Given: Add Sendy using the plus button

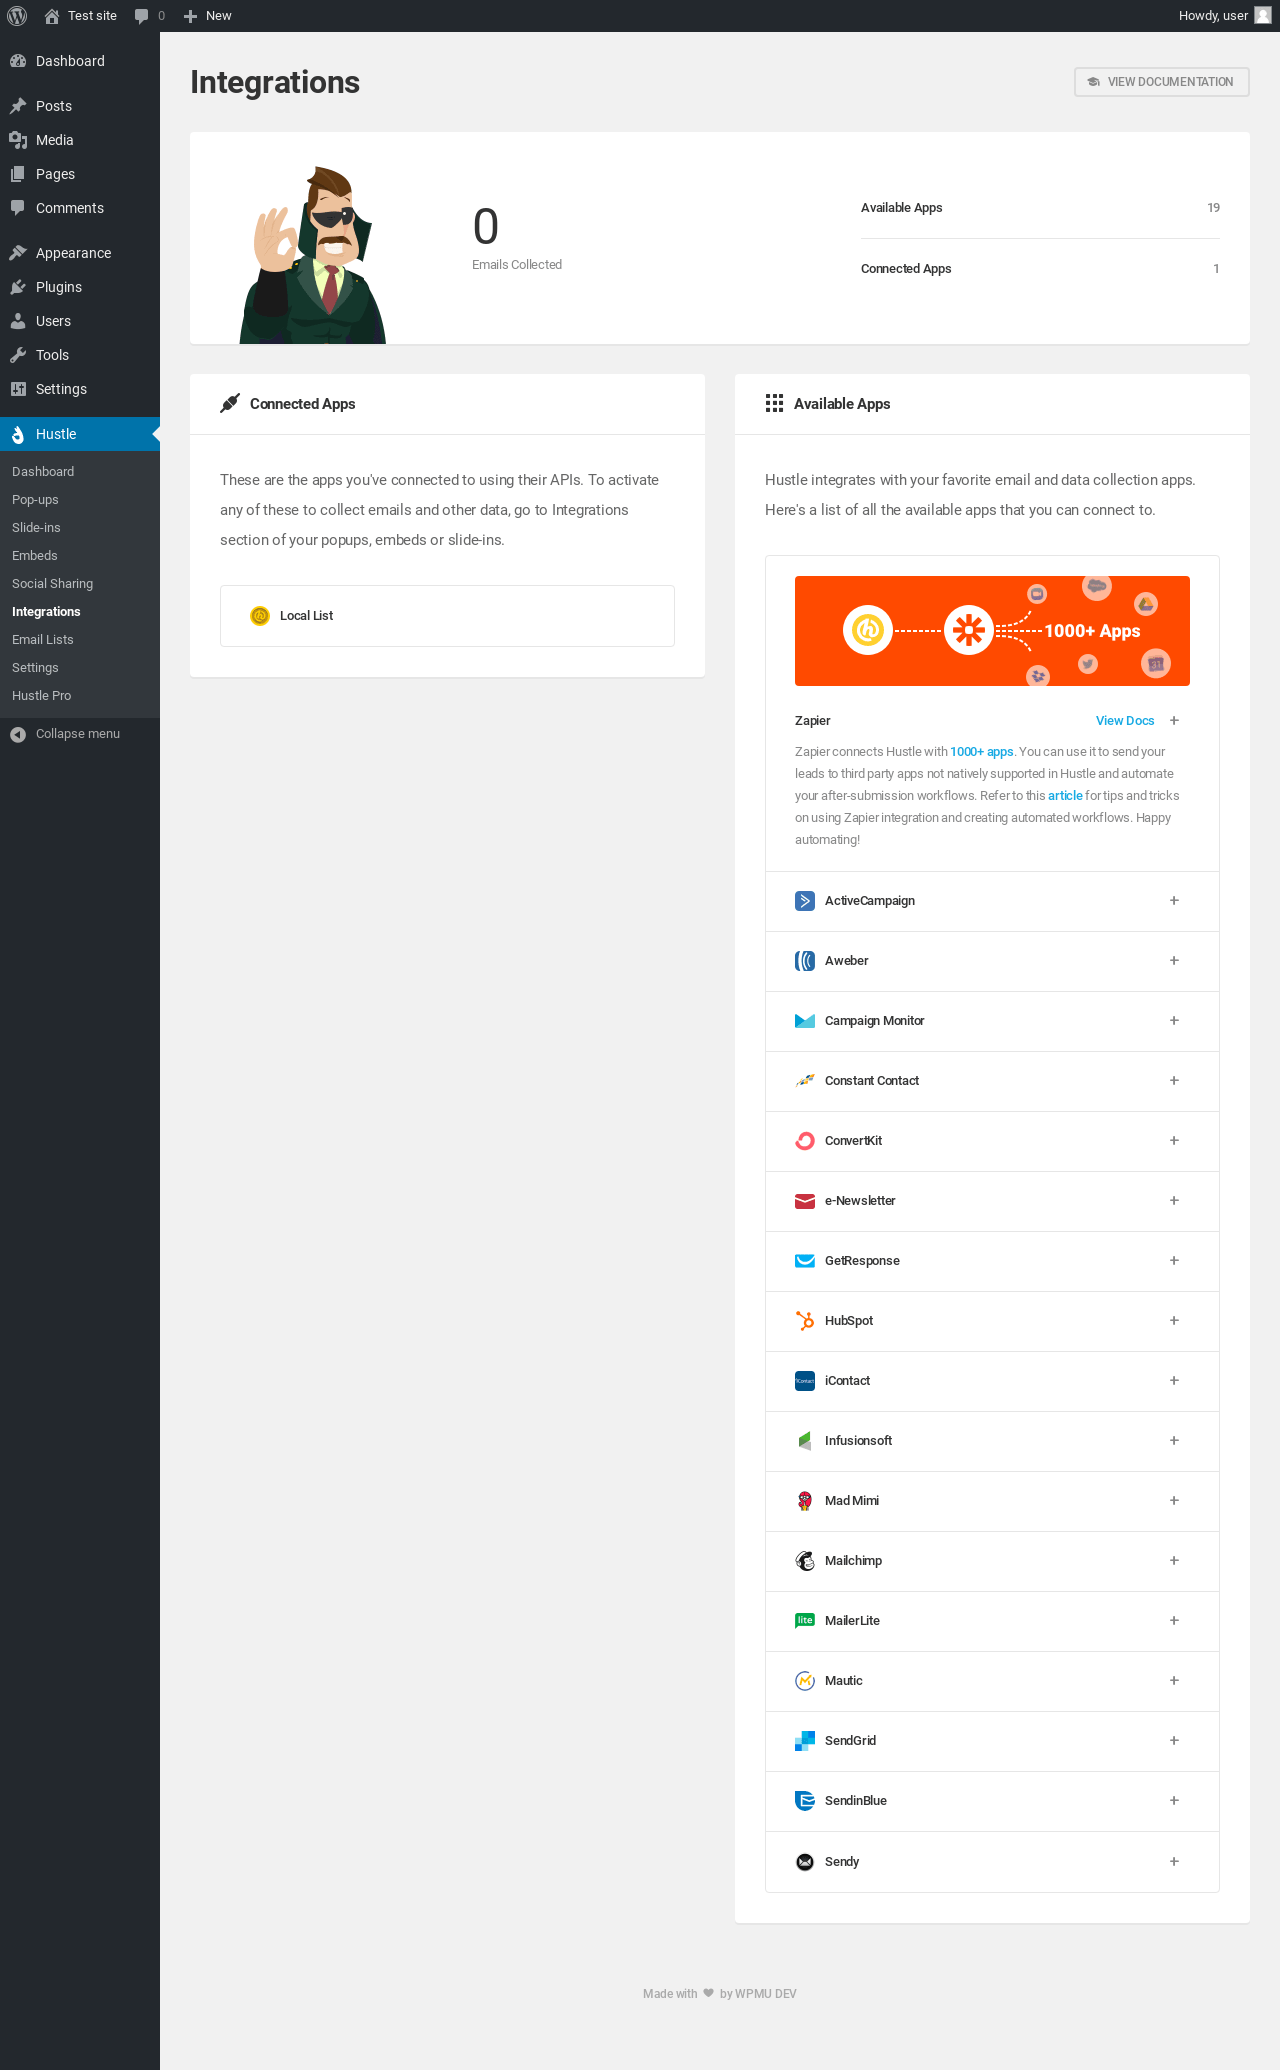Looking at the screenshot, I should pos(1174,1862).
